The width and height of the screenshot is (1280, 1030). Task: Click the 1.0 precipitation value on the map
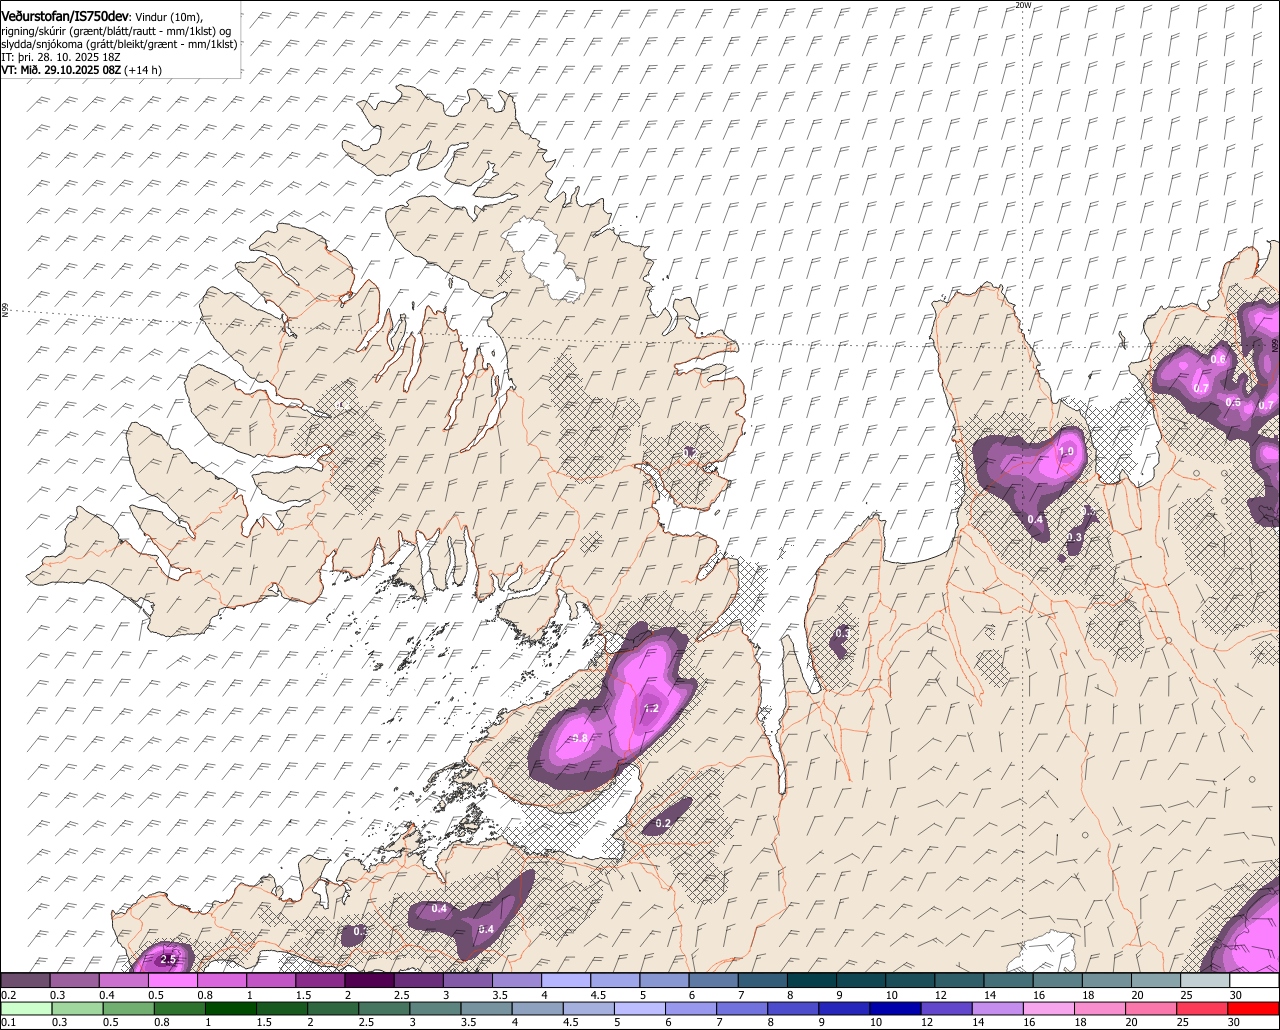[1066, 451]
